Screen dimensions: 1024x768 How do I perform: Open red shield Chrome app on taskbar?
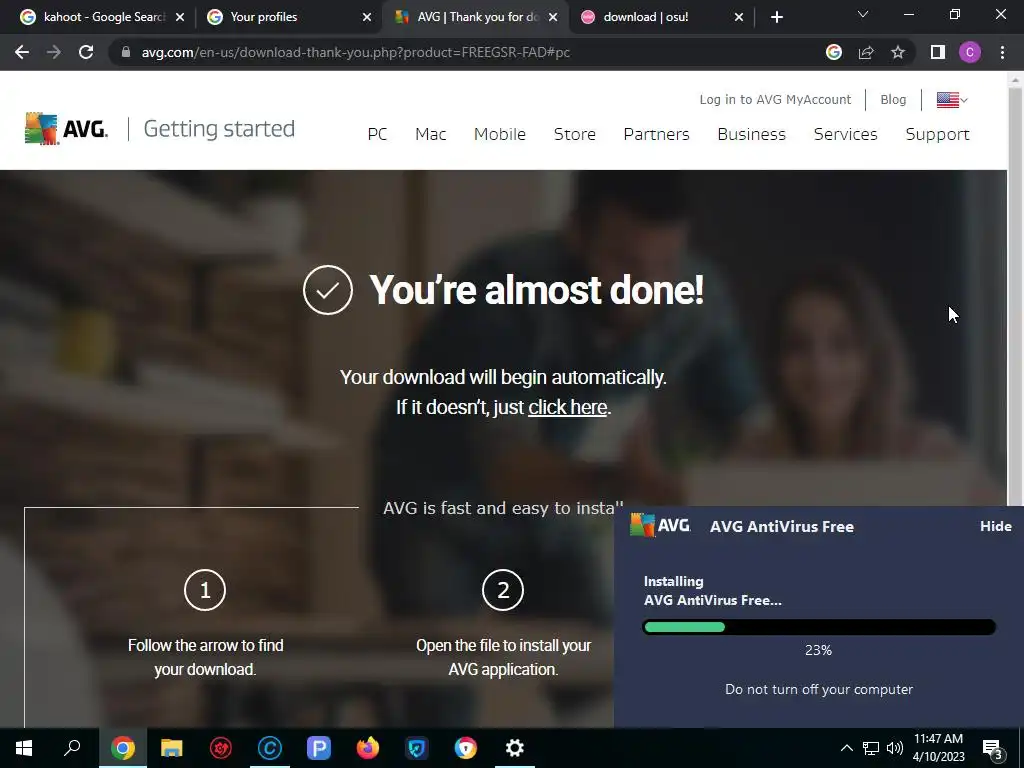[x=466, y=748]
